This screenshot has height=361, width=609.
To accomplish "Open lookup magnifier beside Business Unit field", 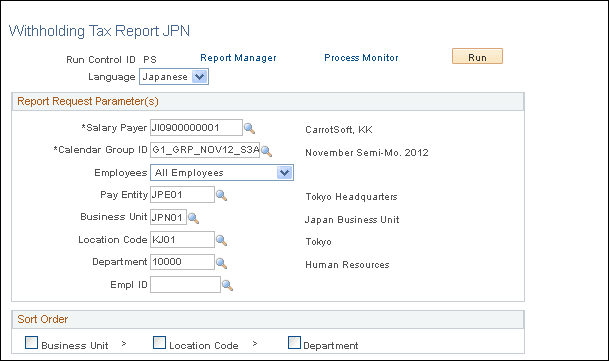I will click(193, 218).
